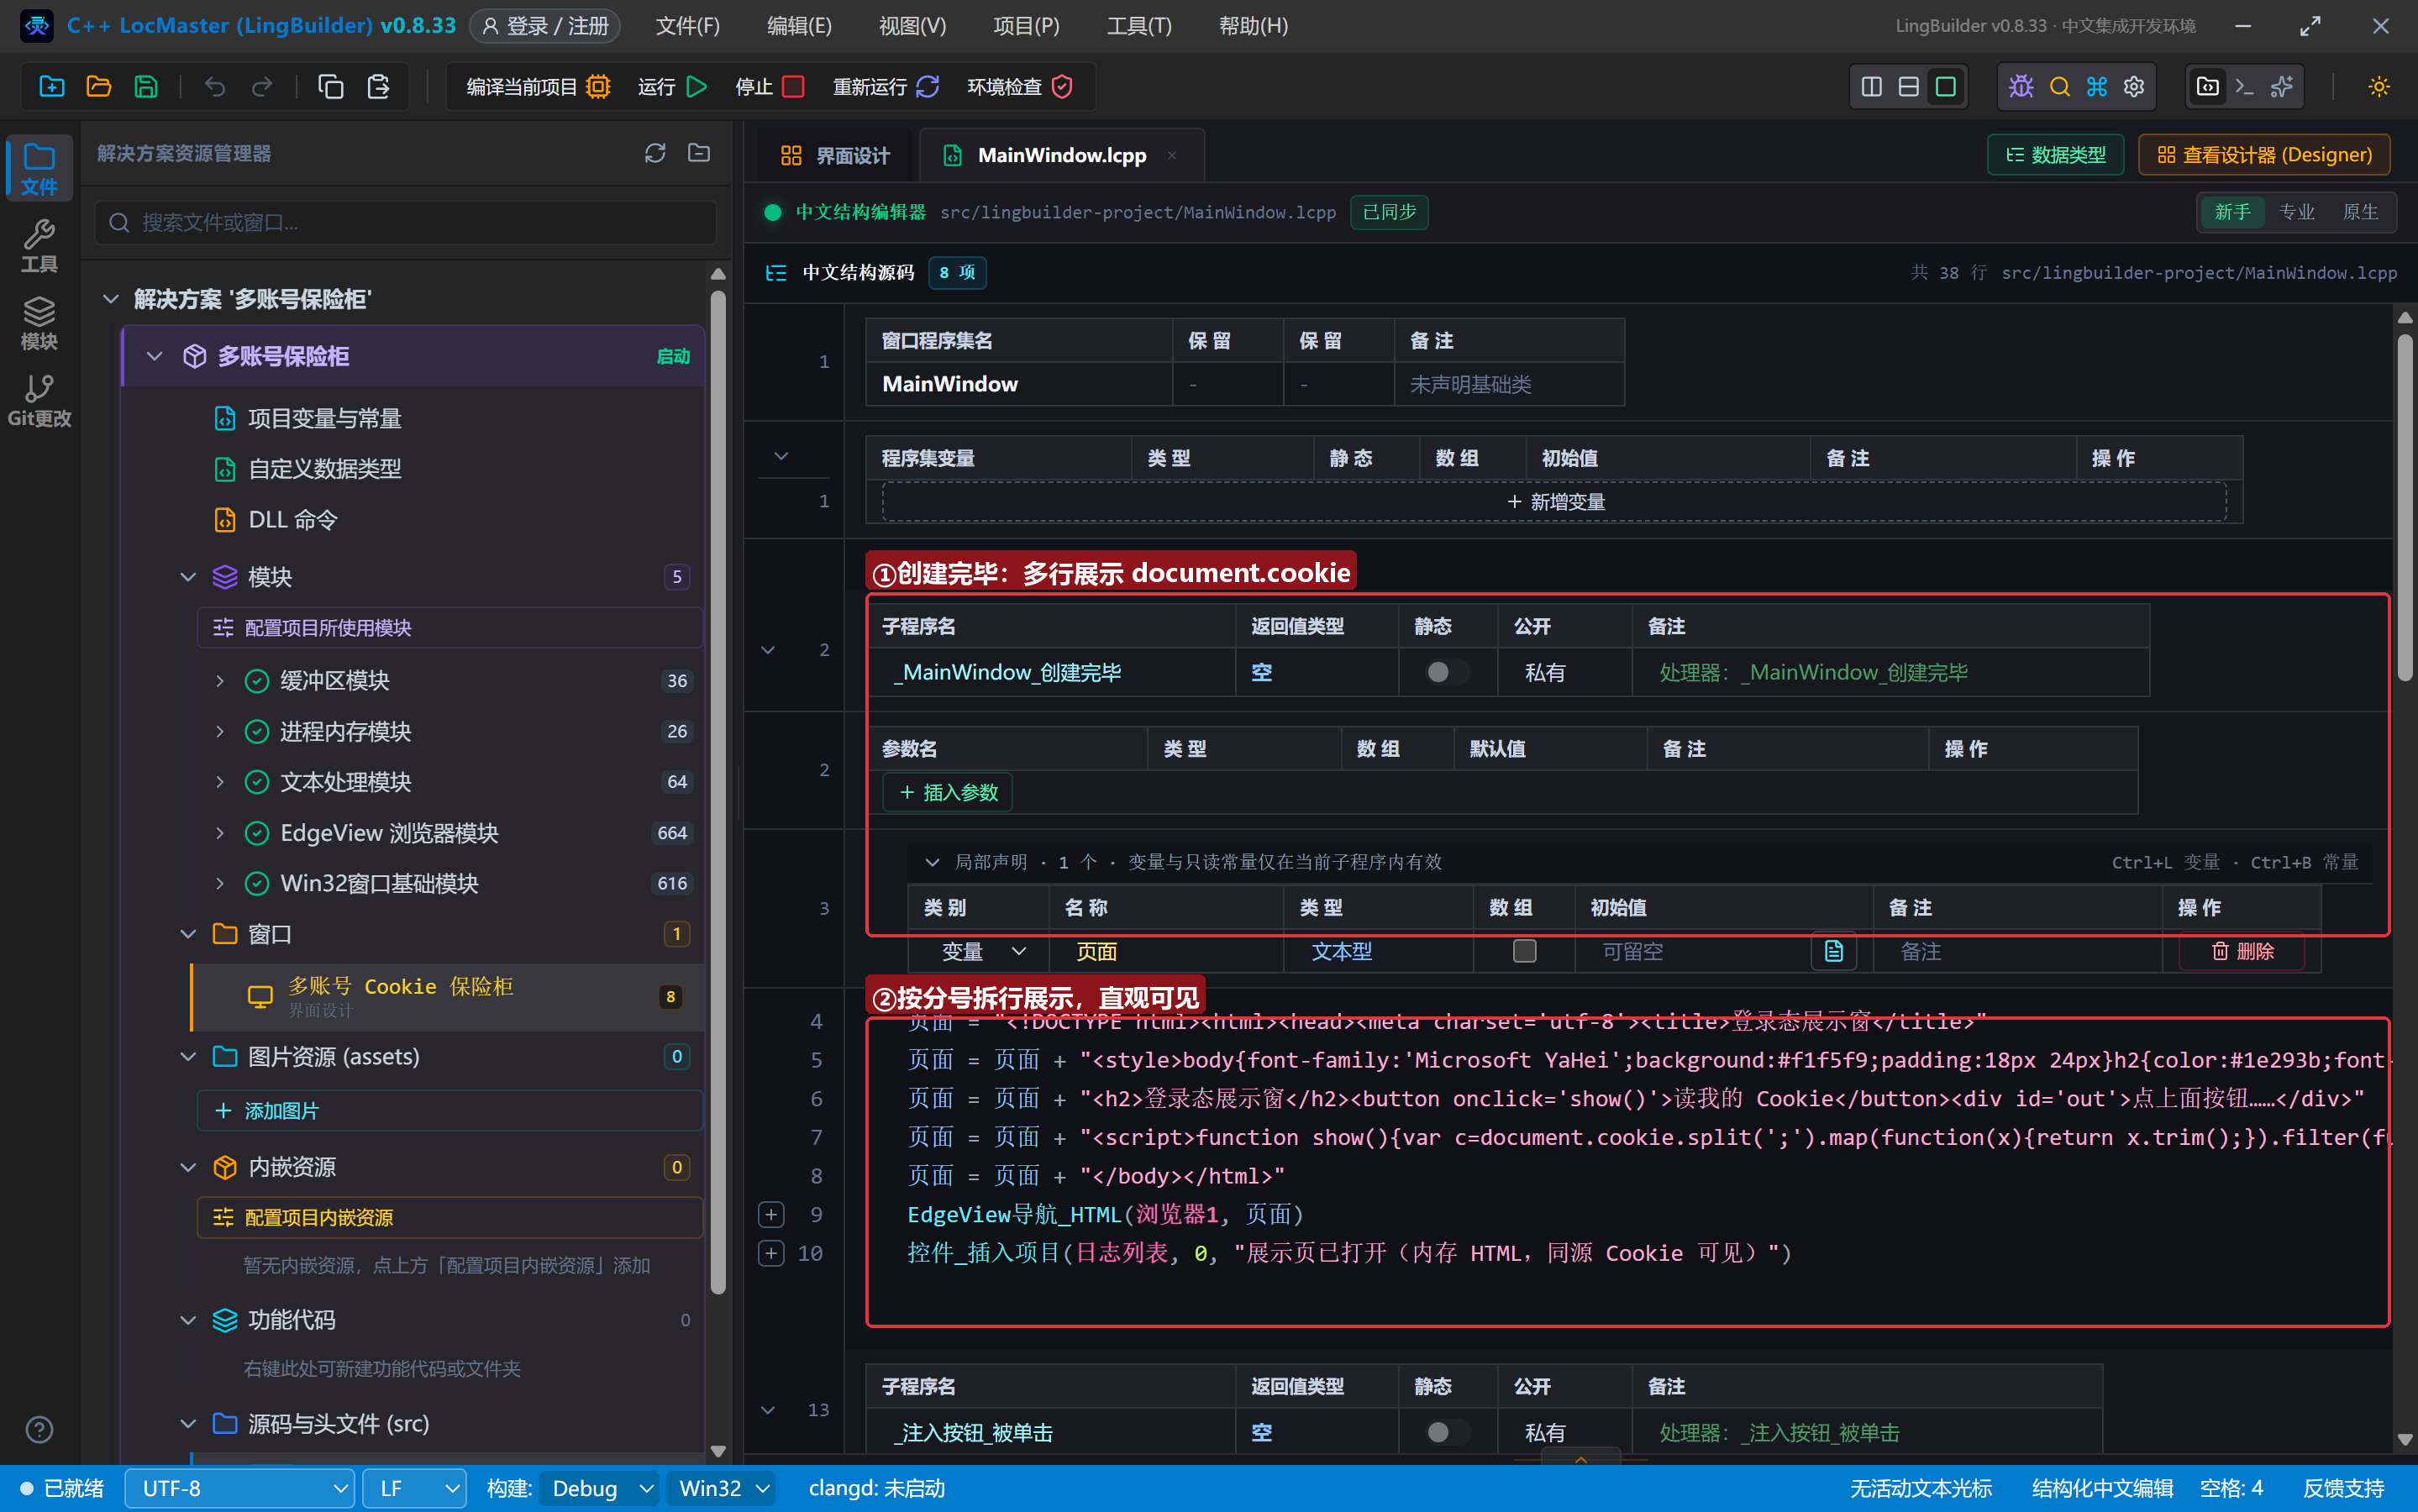Click the redo arrow icon
The image size is (2418, 1512).
coord(262,87)
